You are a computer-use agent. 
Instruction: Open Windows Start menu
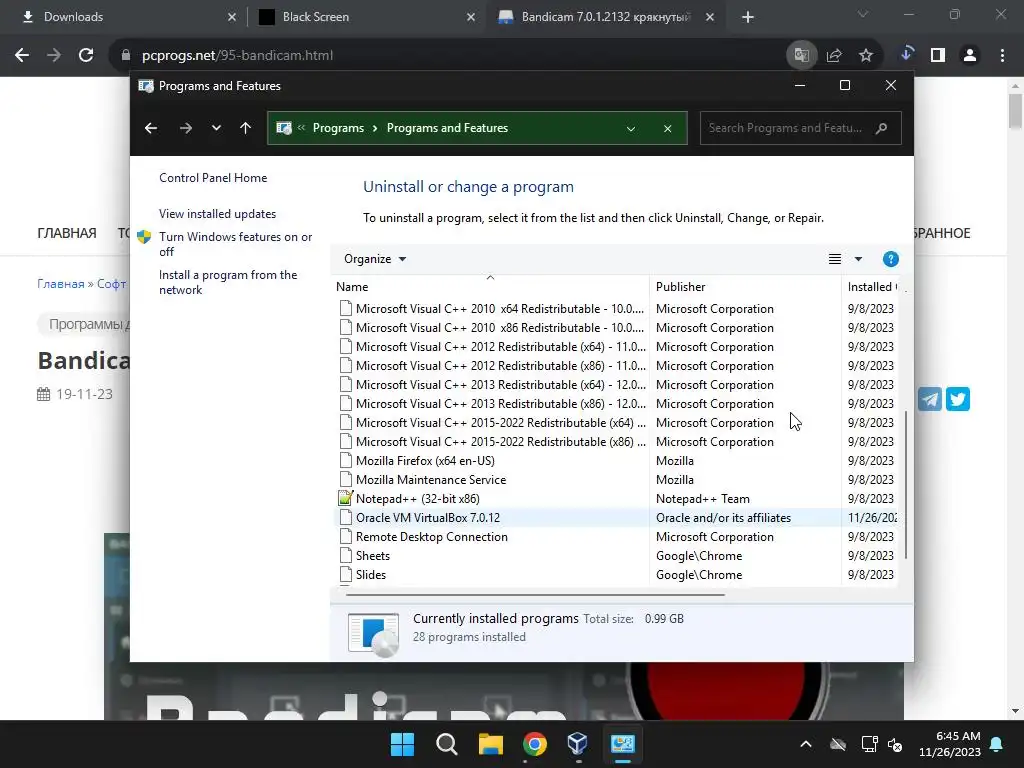coord(402,744)
